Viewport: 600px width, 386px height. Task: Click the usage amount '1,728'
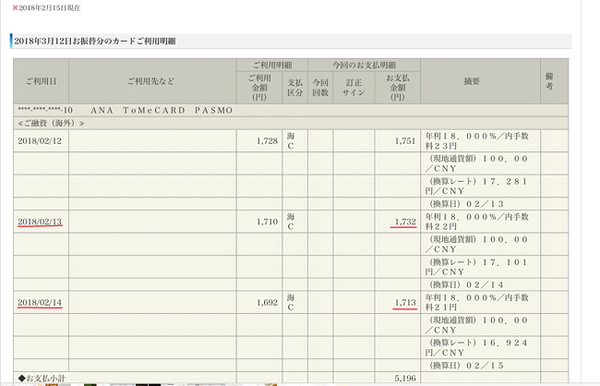267,141
